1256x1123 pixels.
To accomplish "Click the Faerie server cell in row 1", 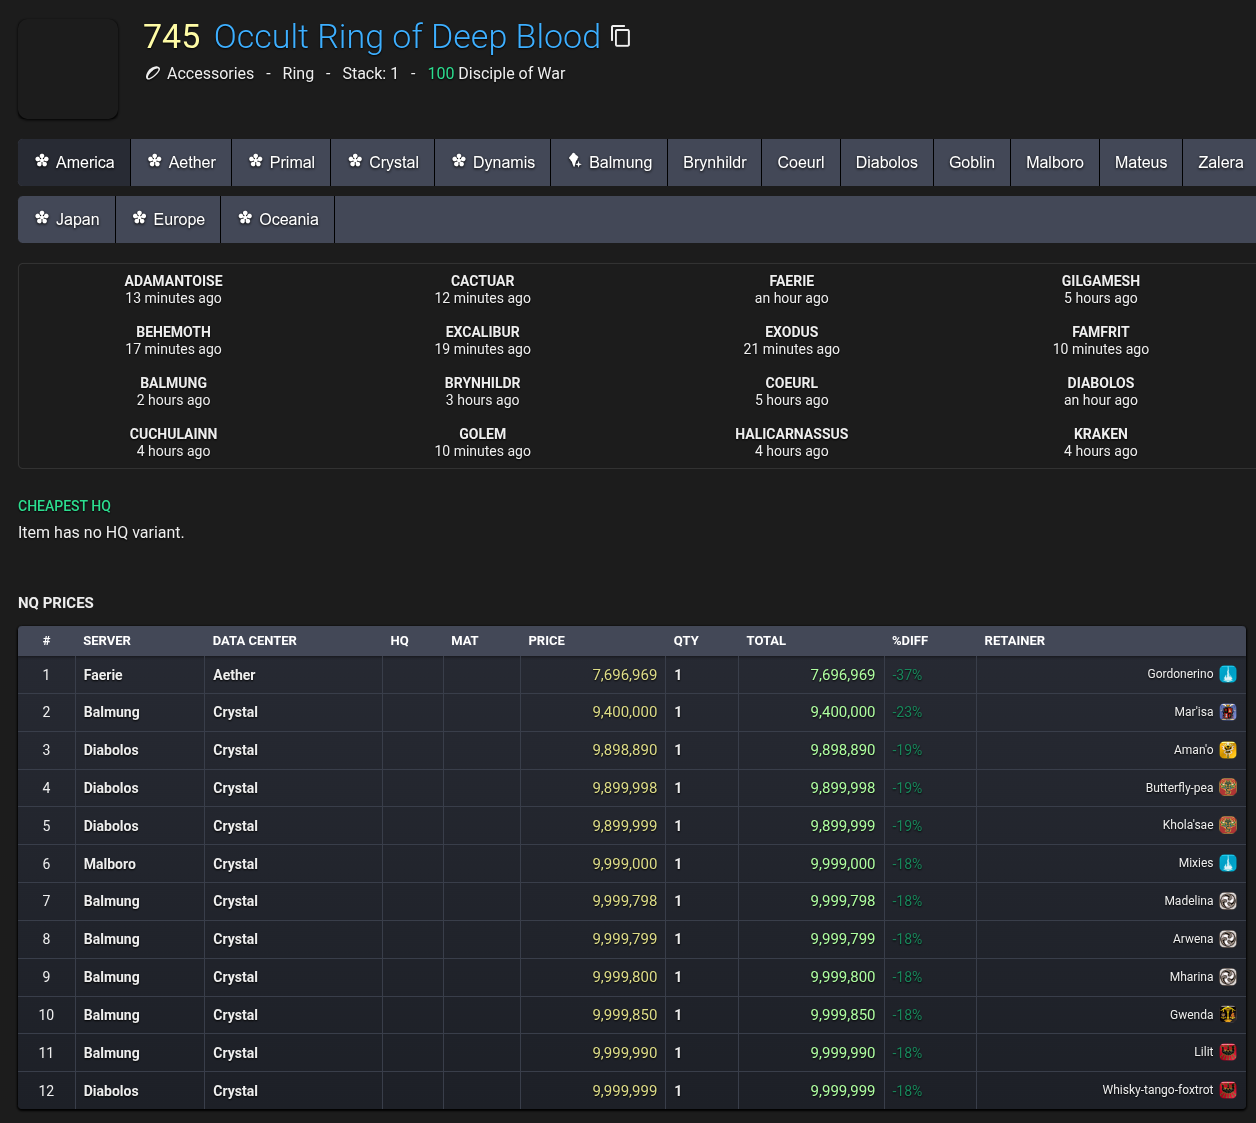I will [140, 675].
